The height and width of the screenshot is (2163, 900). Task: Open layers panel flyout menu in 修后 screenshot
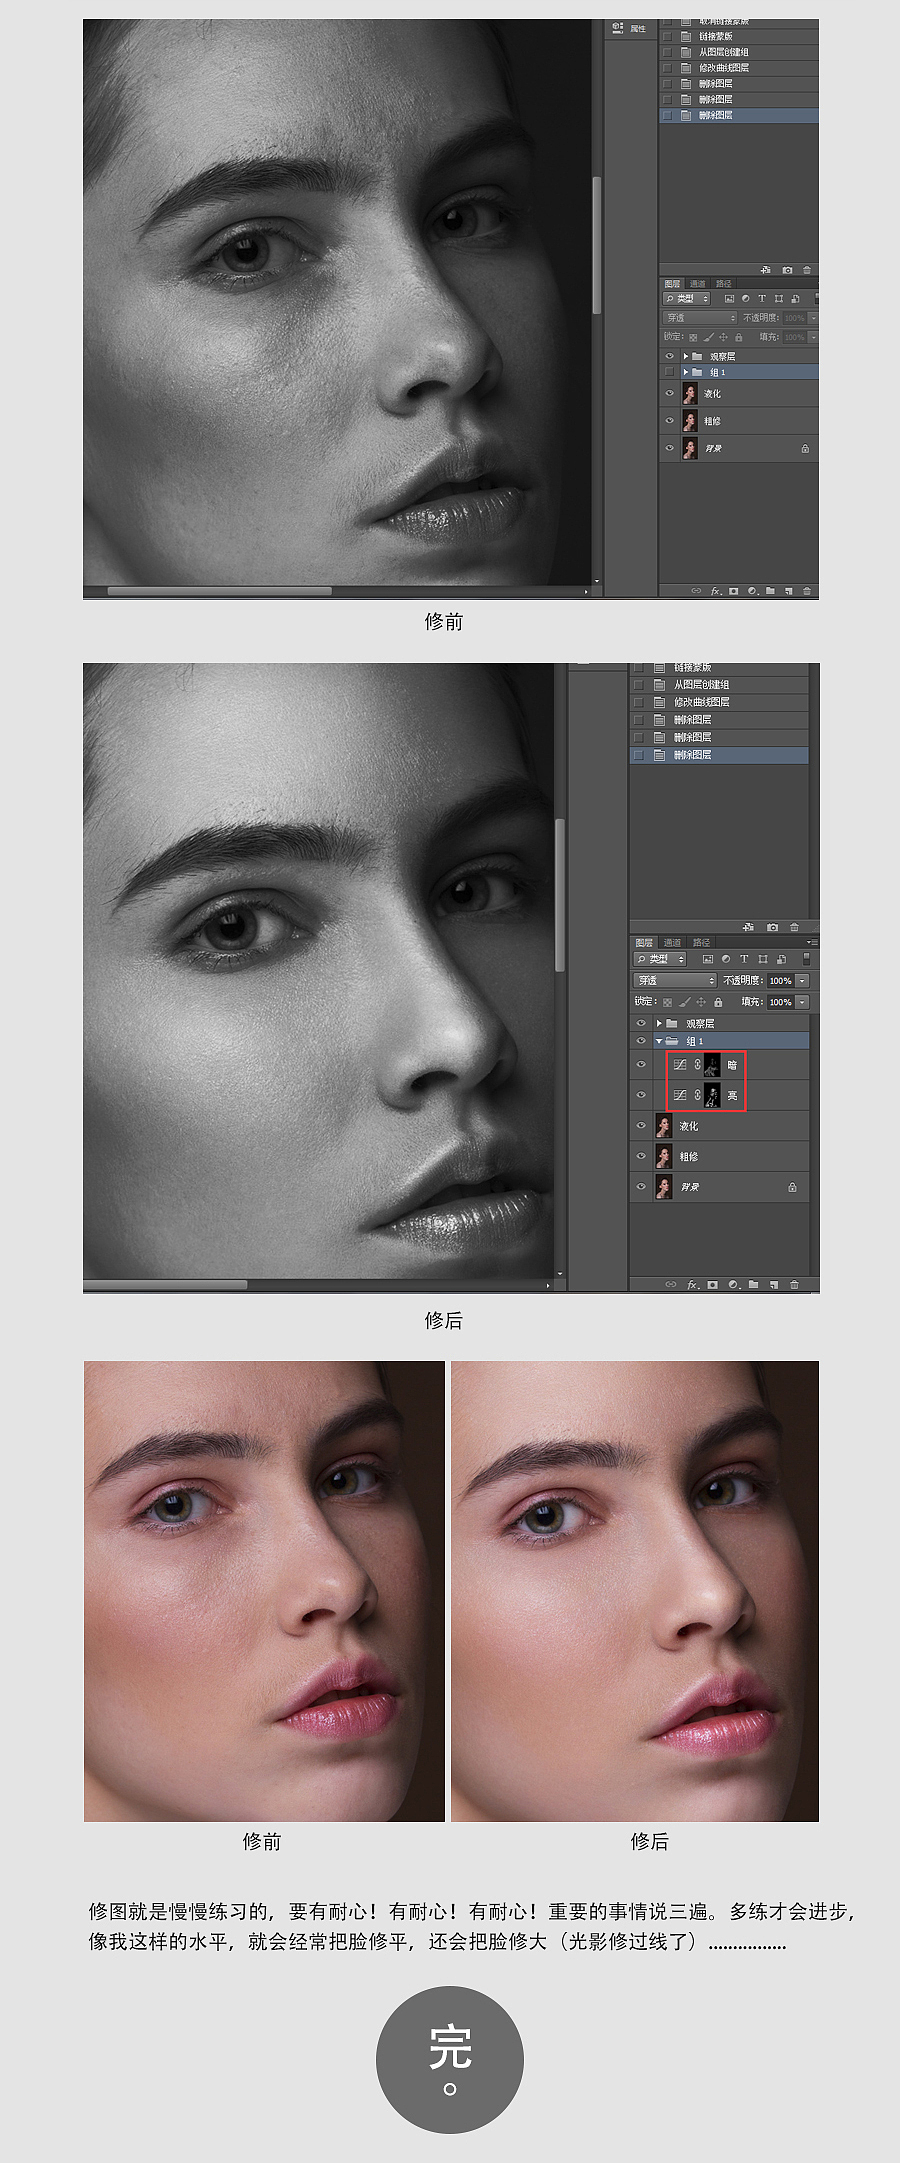click(812, 942)
